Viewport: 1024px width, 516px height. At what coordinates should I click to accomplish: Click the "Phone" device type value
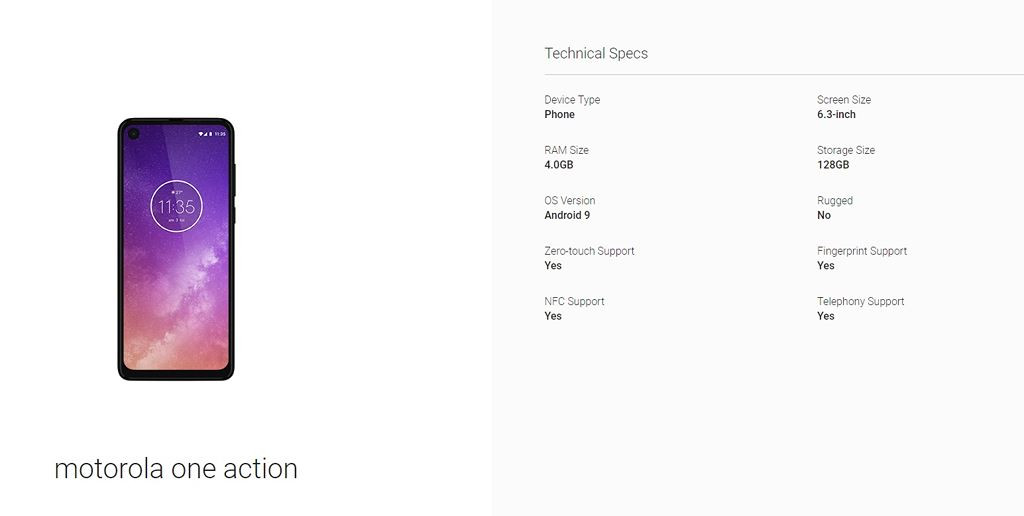click(559, 115)
